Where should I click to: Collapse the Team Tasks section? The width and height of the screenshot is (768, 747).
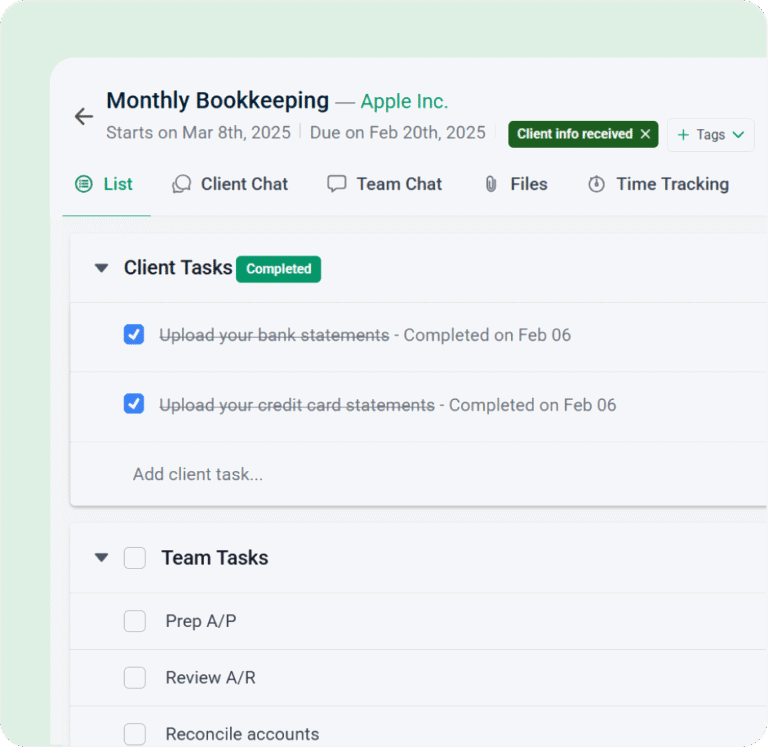pyautogui.click(x=101, y=558)
